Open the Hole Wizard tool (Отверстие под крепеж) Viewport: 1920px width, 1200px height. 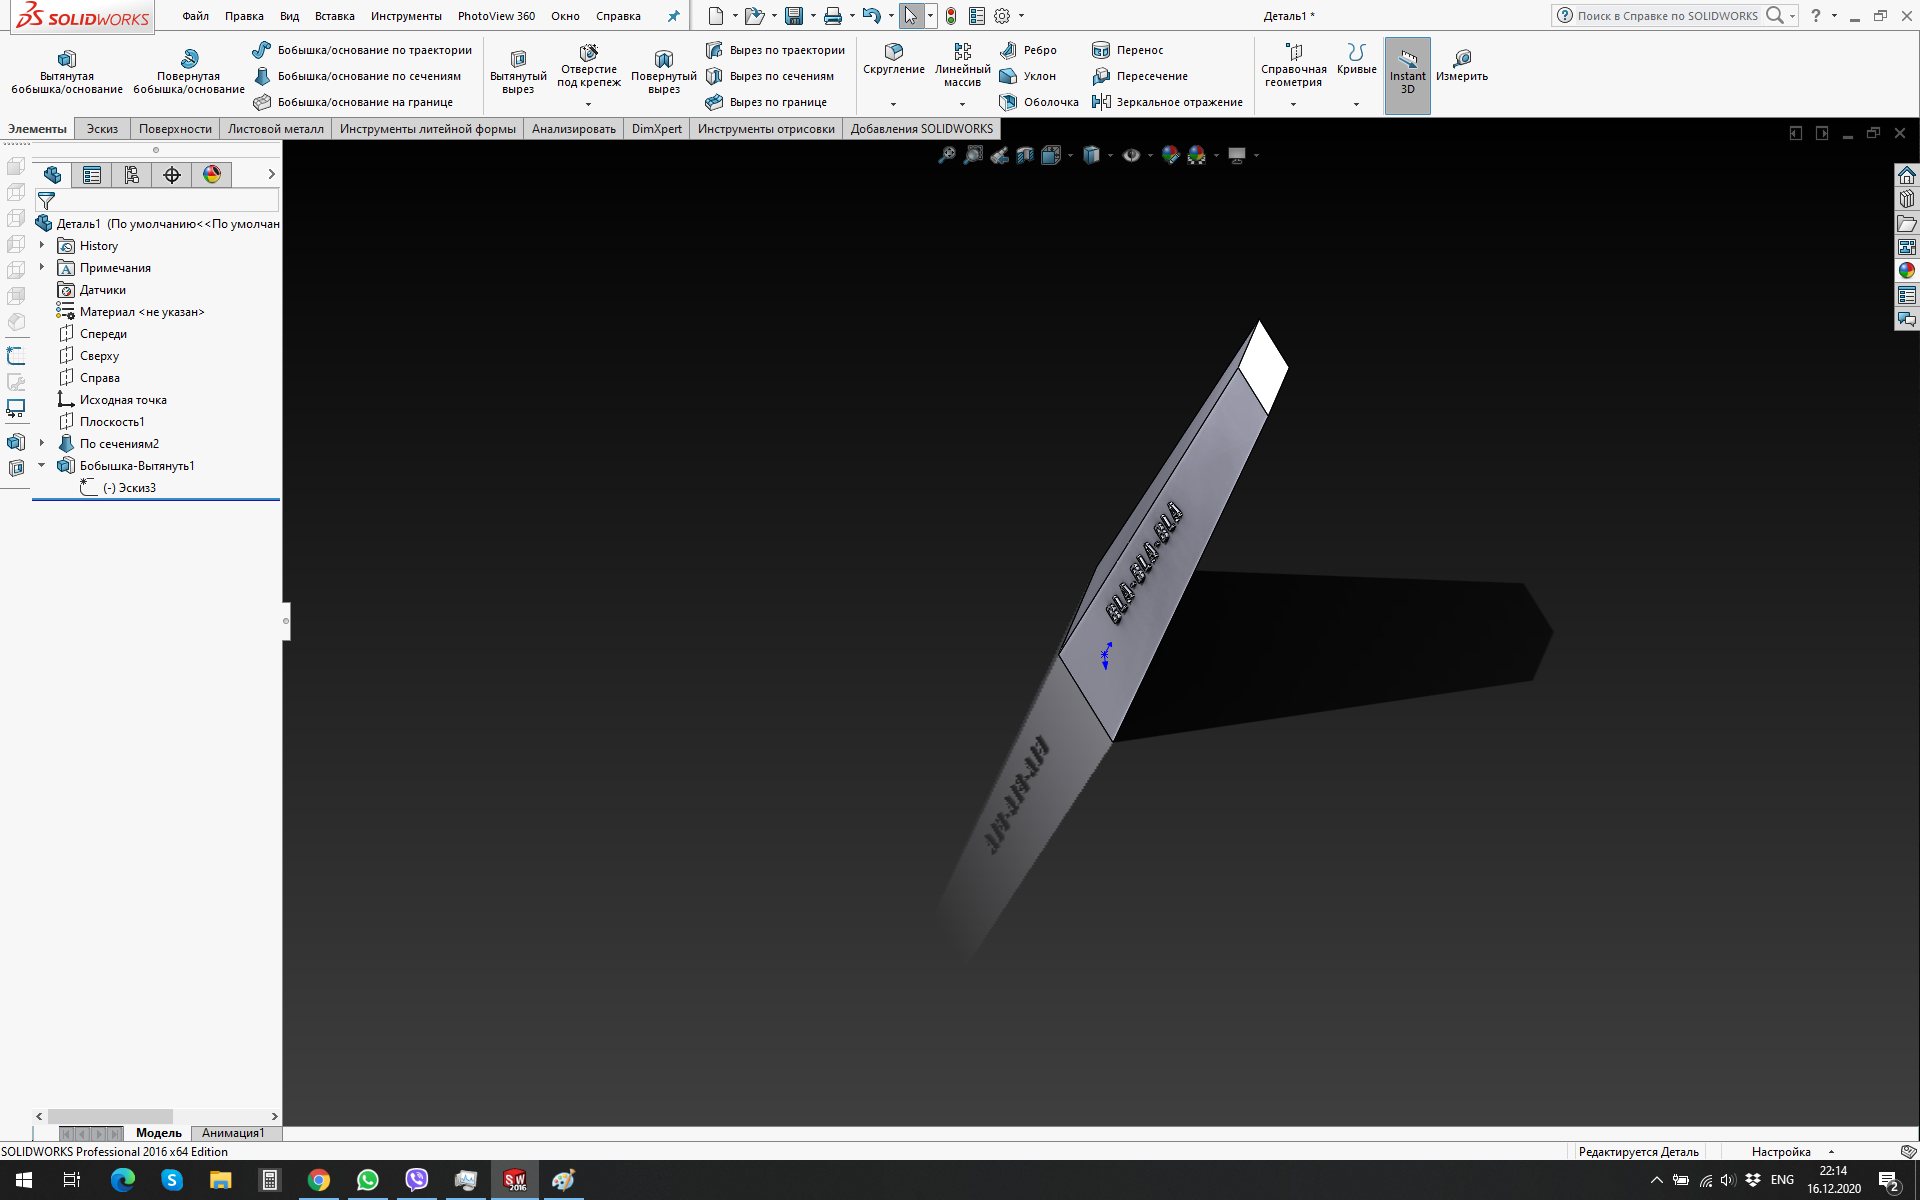pyautogui.click(x=588, y=53)
